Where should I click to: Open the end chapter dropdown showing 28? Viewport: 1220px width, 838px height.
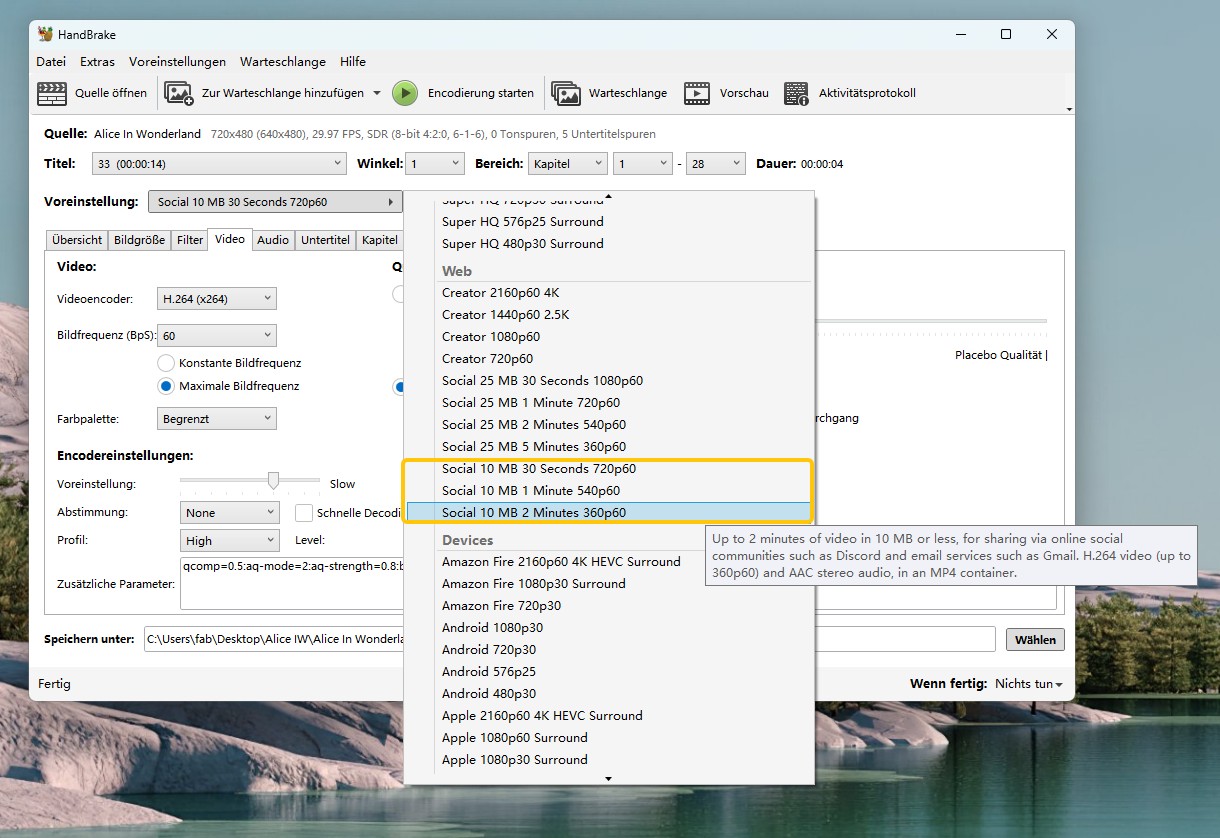[716, 163]
